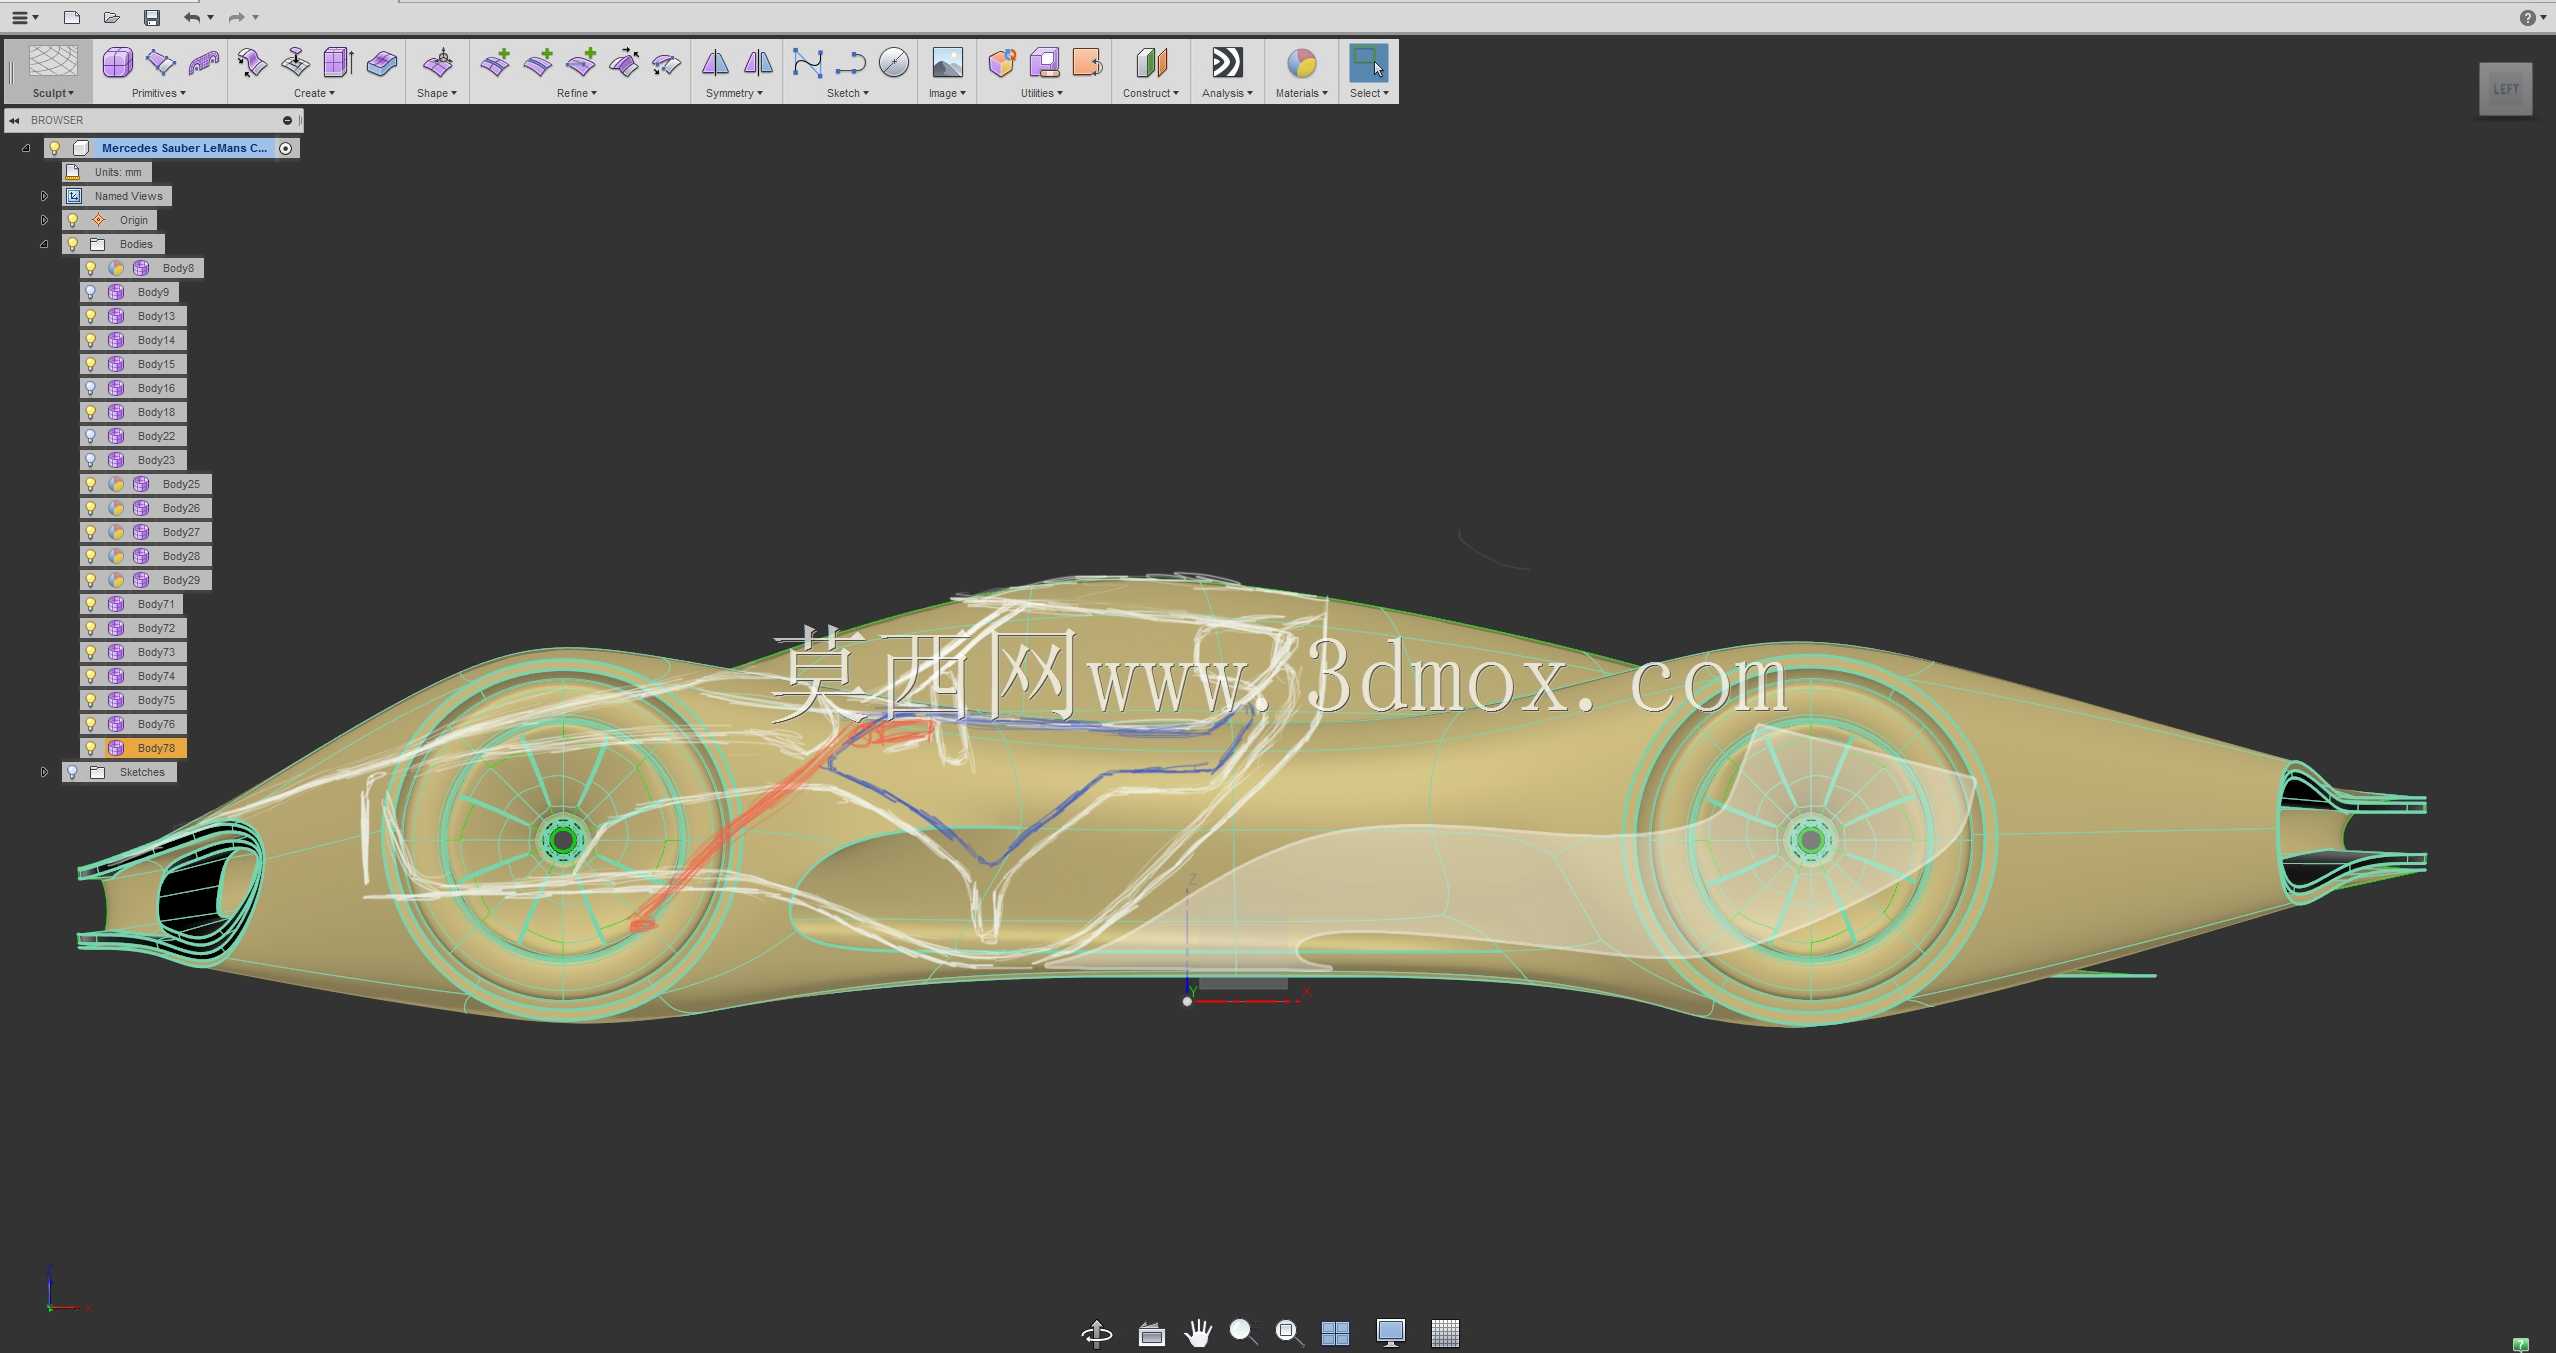2556x1353 pixels.
Task: Click the Zoom Window tool
Action: coord(1289,1333)
